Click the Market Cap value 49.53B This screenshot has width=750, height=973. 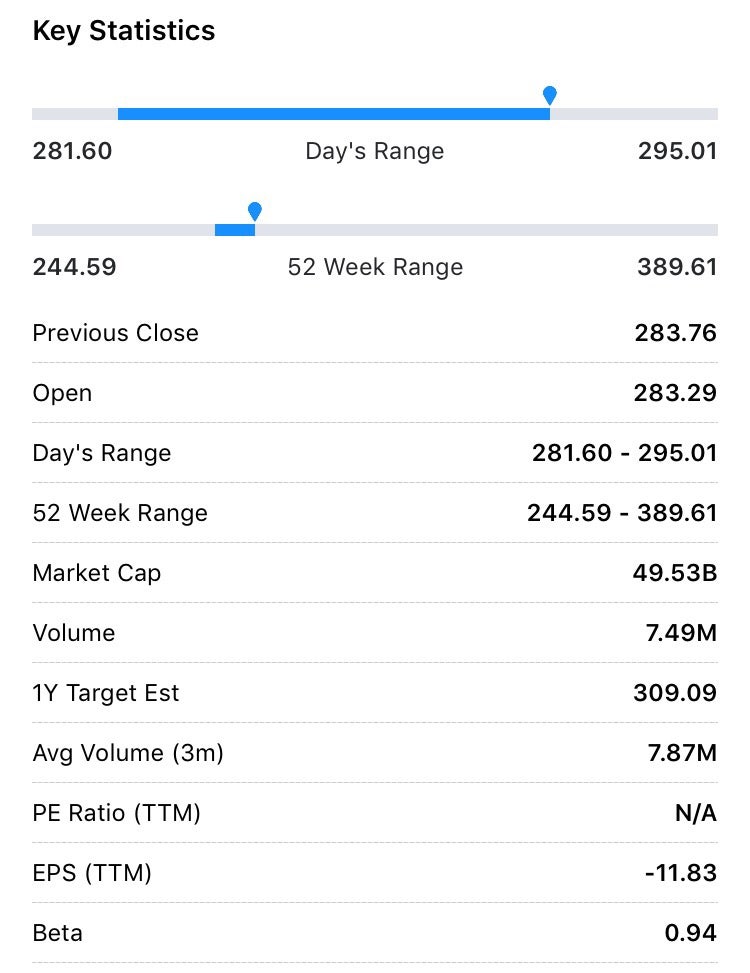click(x=675, y=573)
